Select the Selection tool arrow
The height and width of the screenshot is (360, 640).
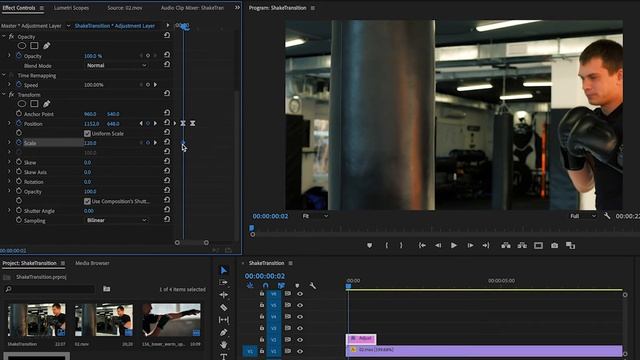click(224, 270)
